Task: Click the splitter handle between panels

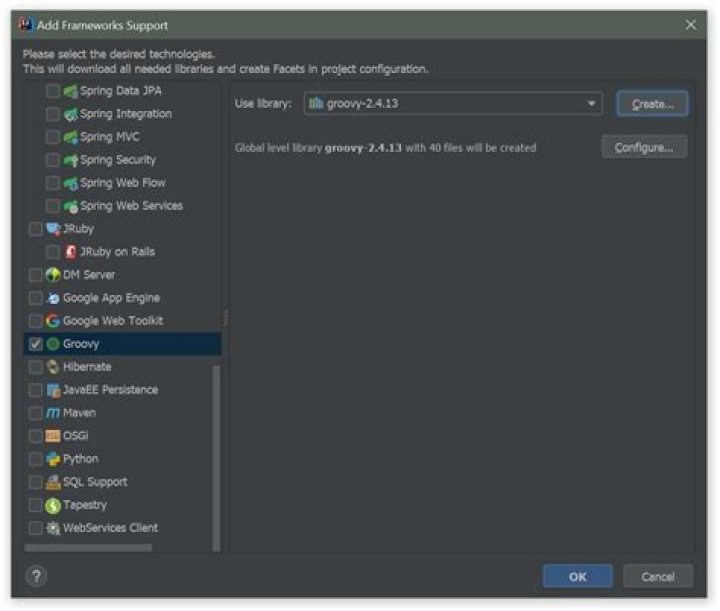Action: pos(225,318)
